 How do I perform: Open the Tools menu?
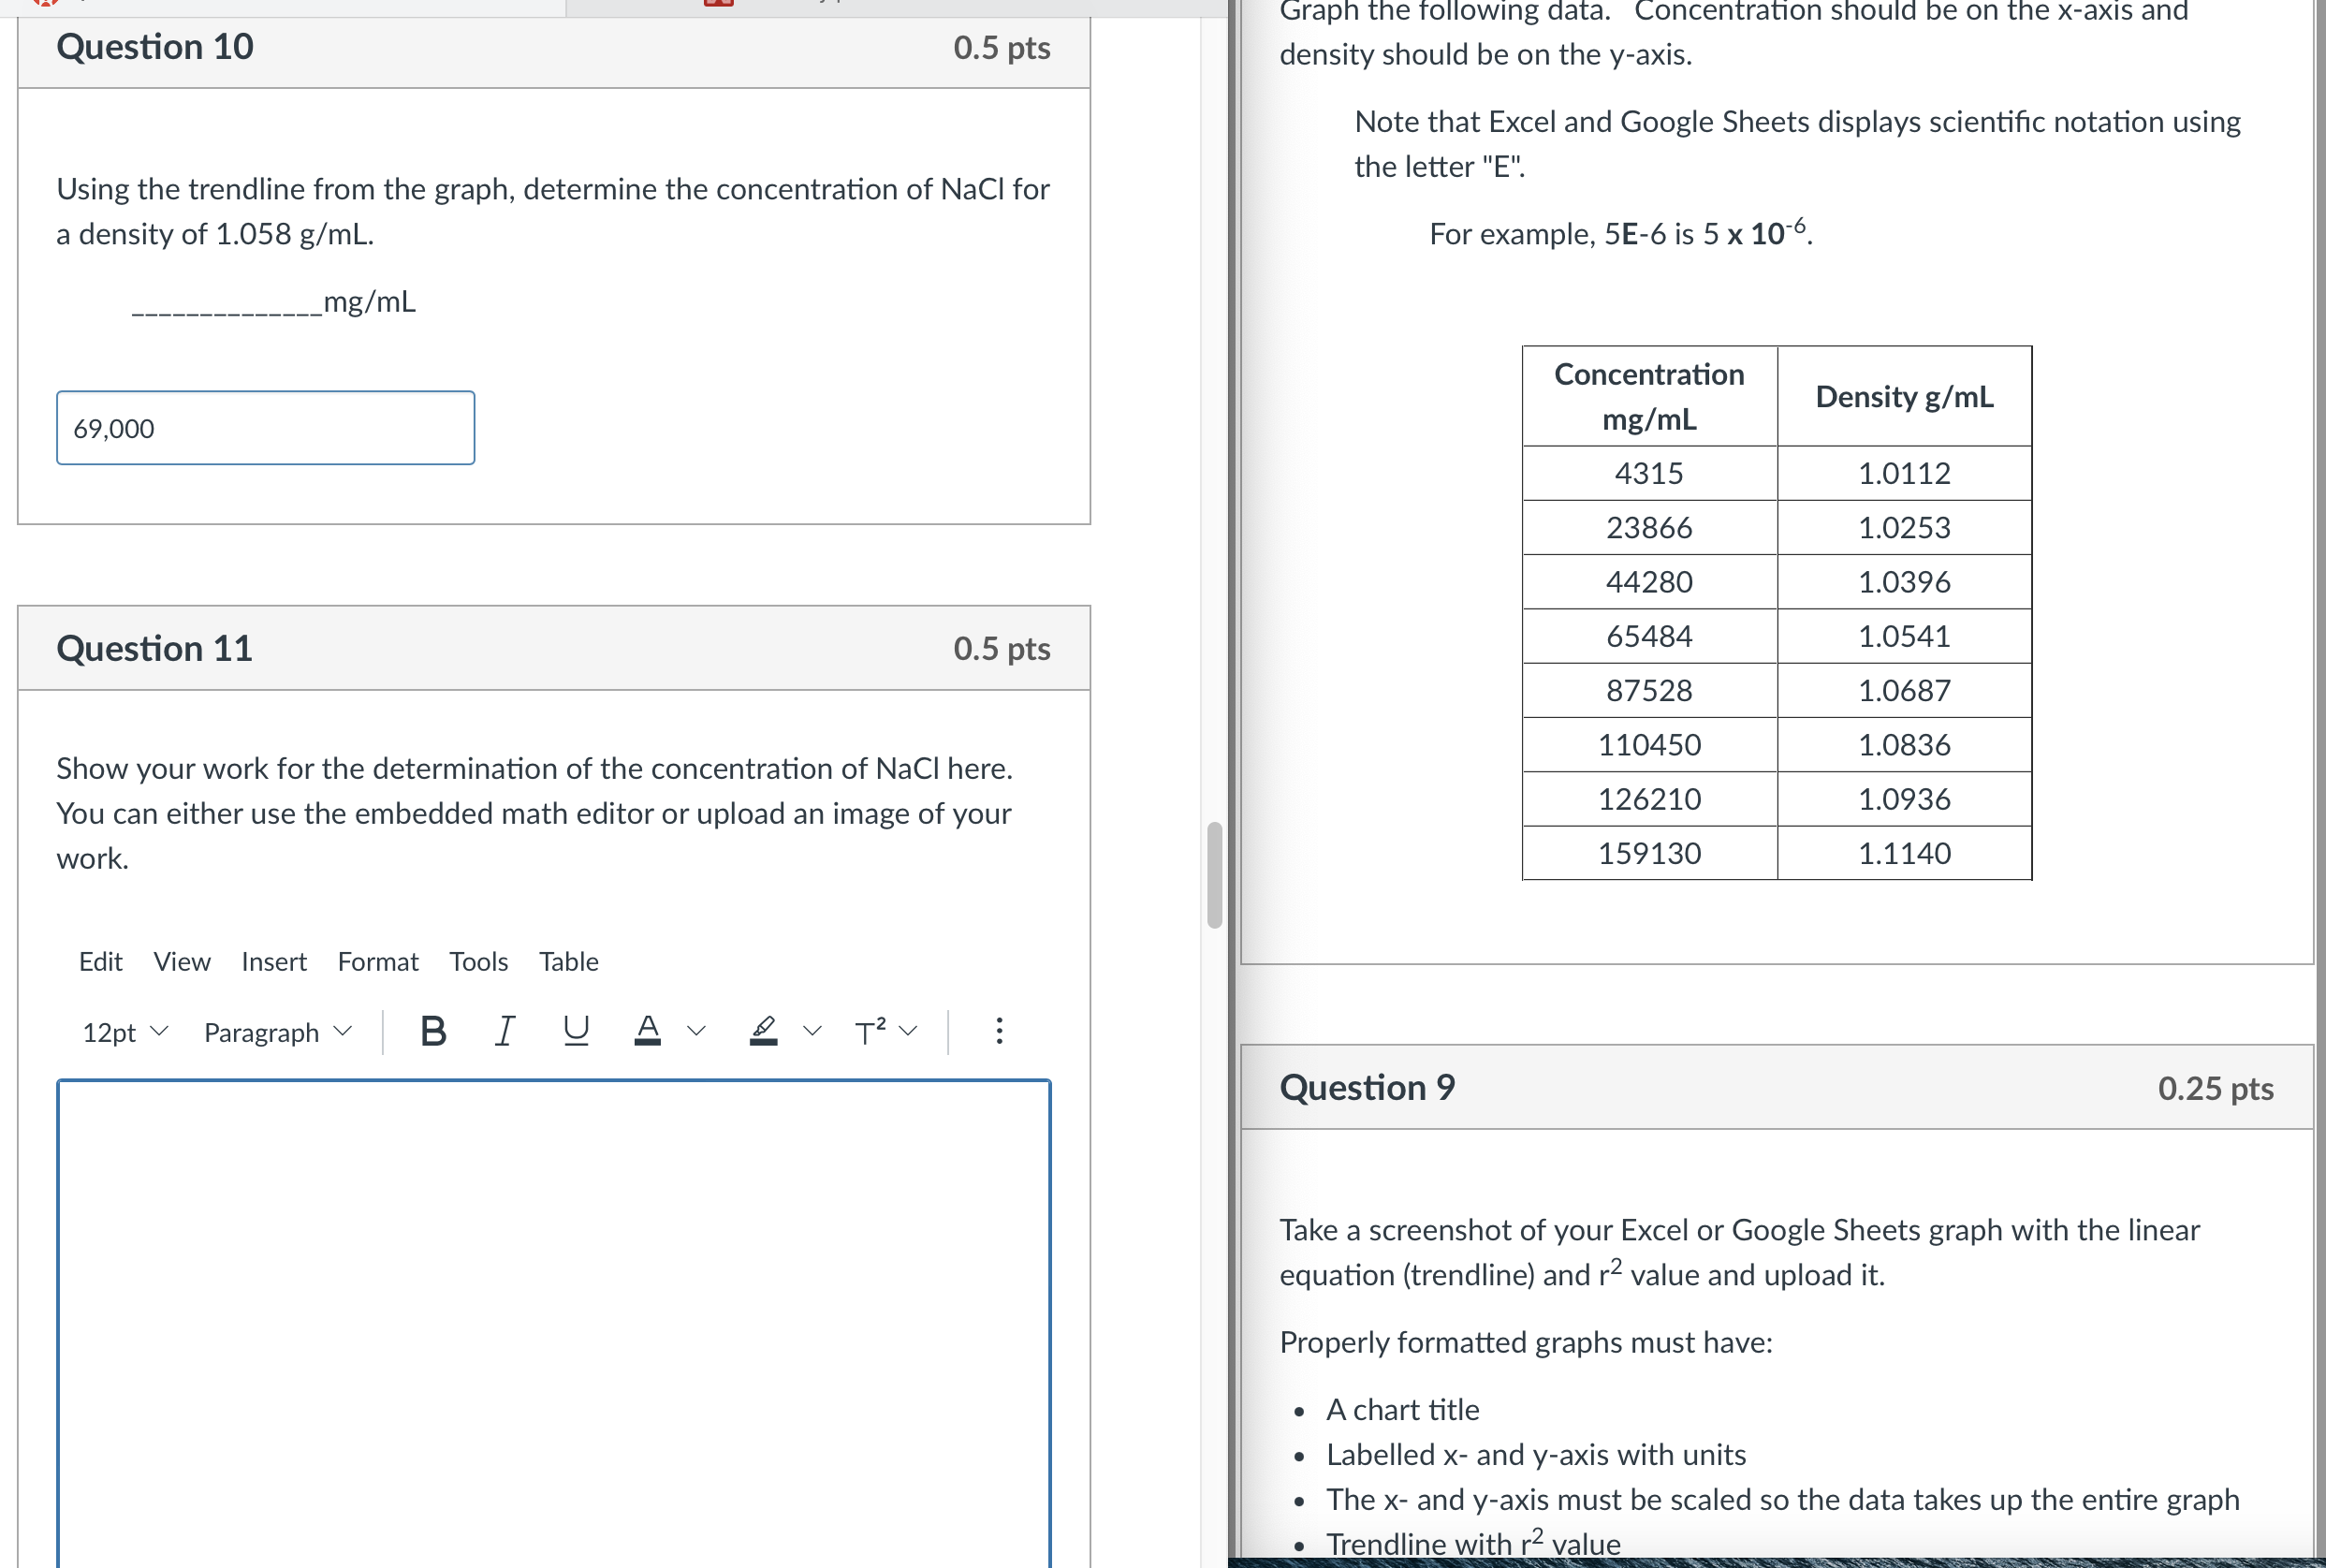click(478, 962)
